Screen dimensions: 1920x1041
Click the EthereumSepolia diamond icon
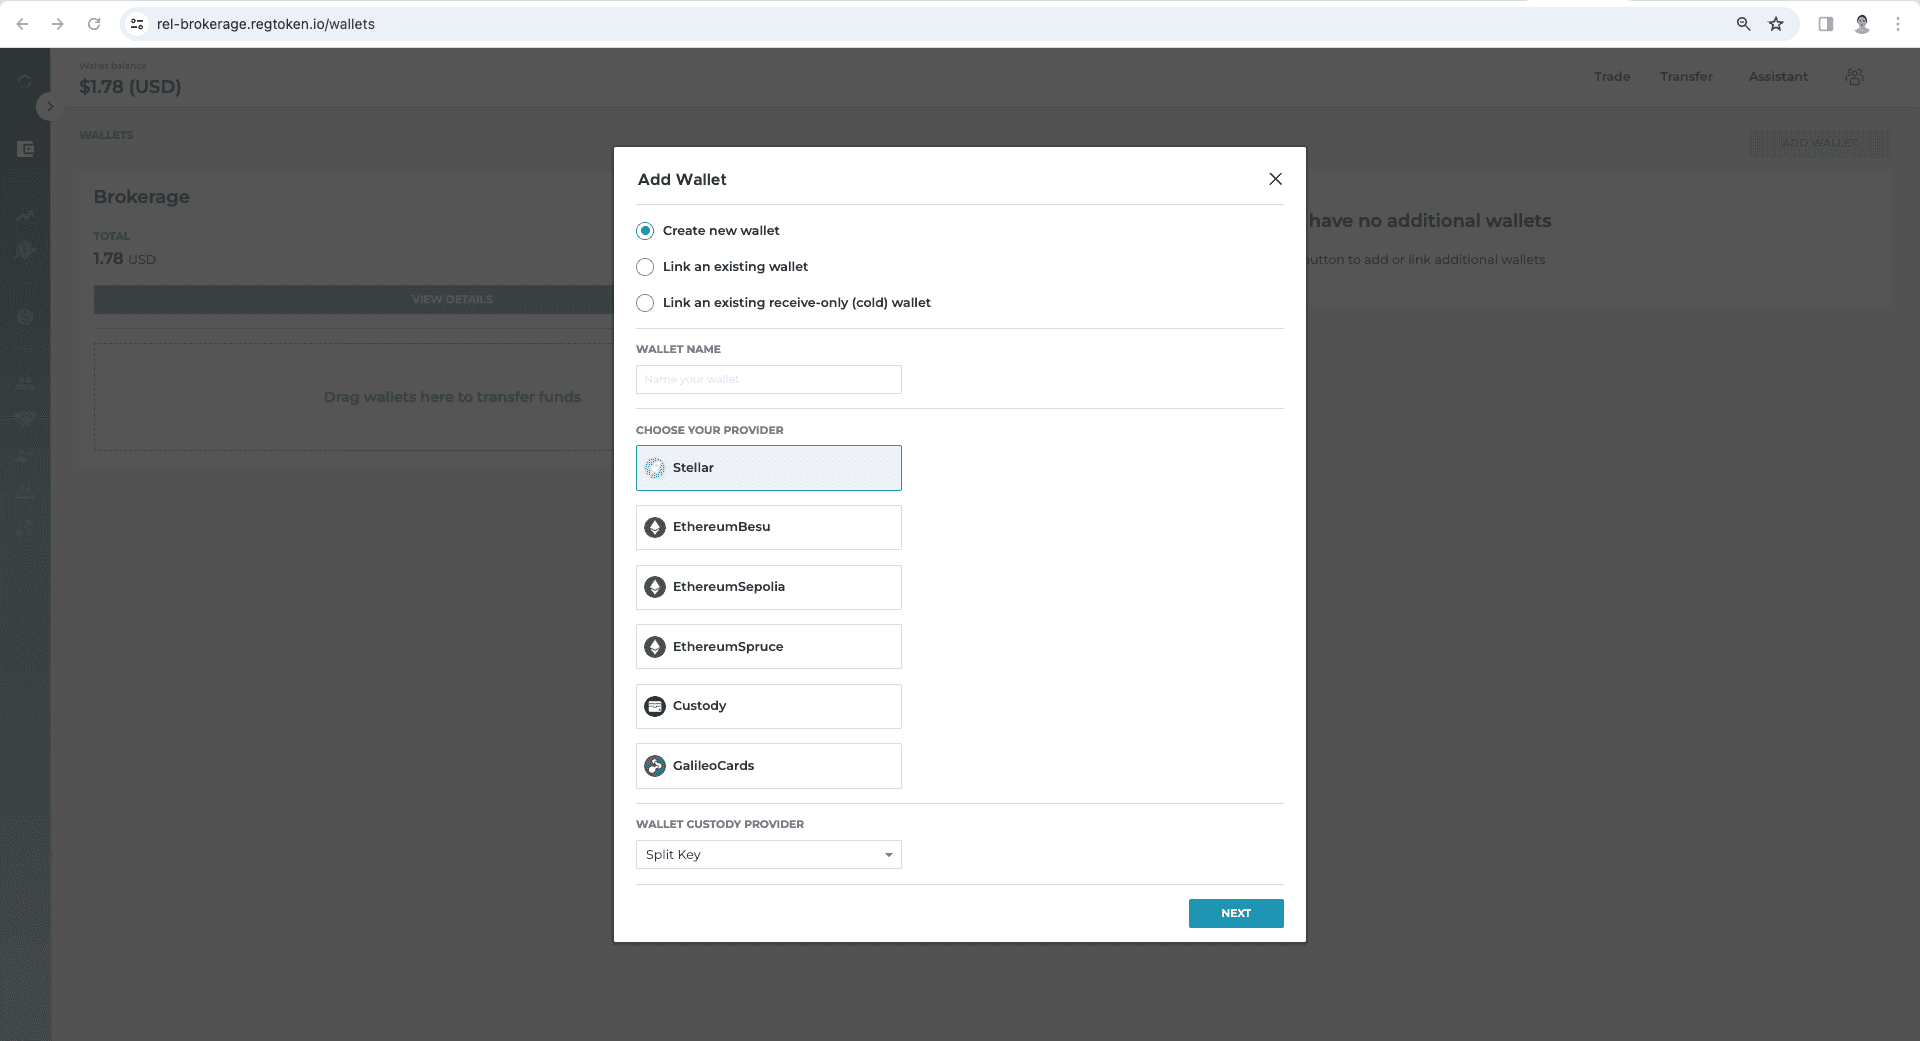[655, 587]
